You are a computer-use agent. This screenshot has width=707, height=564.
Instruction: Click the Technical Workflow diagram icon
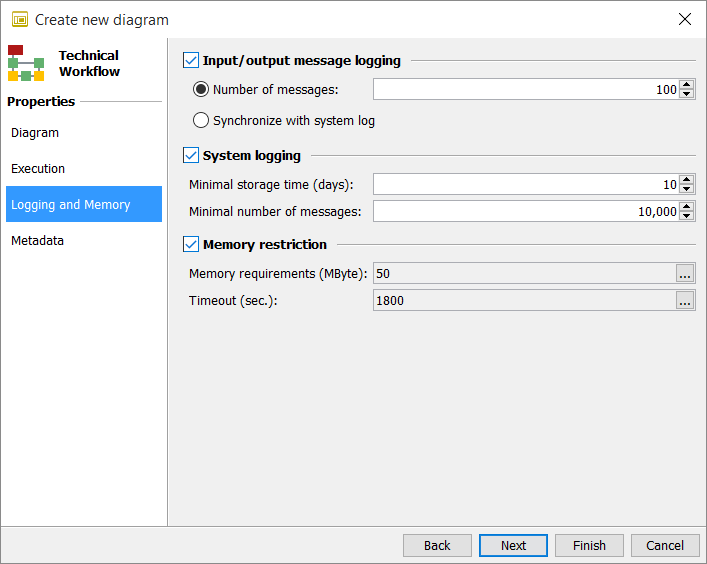26,63
